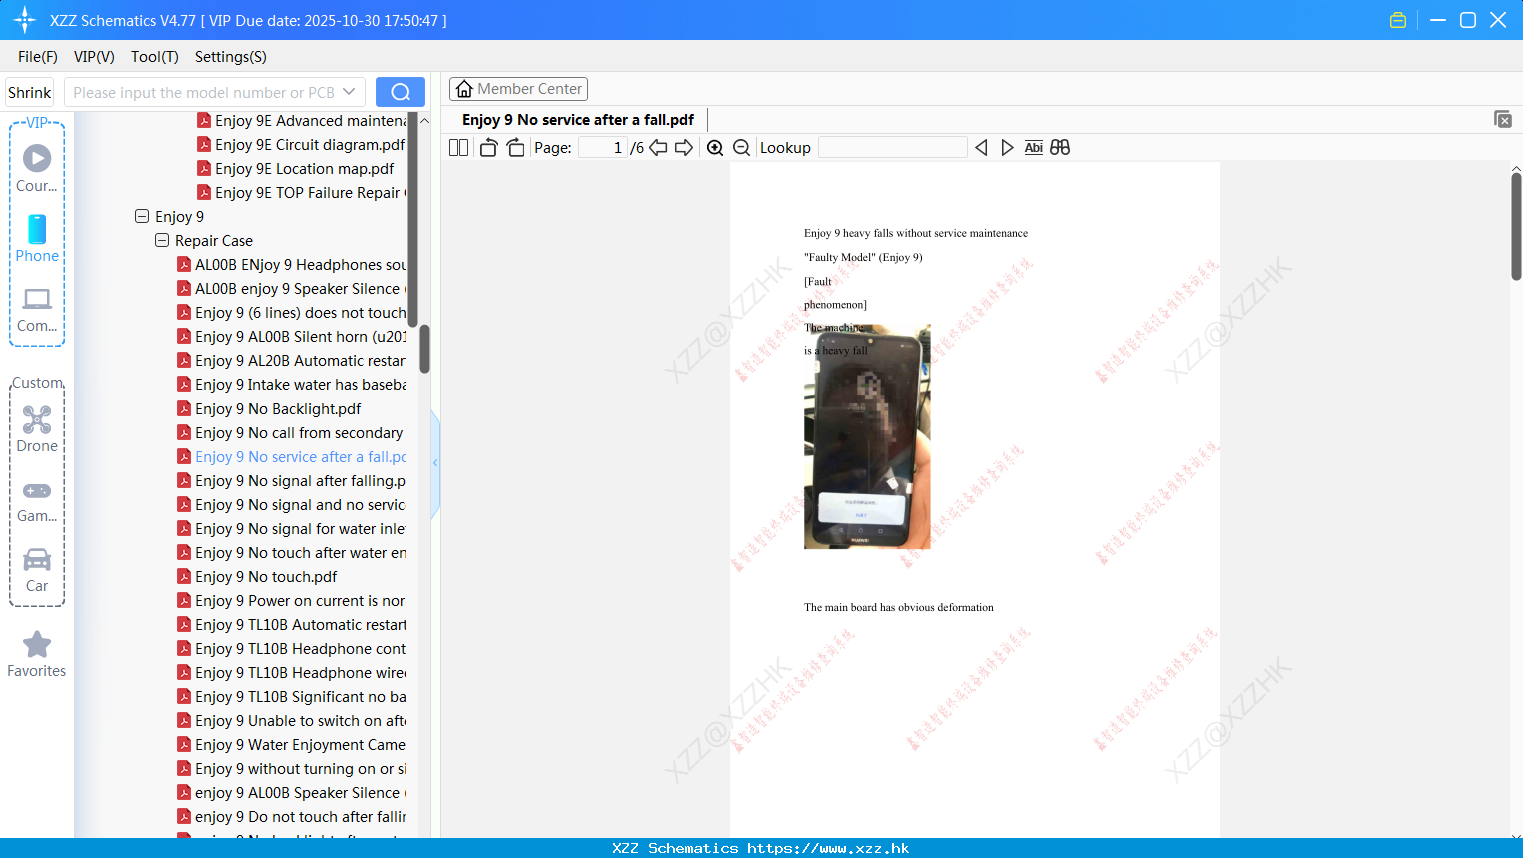1523x858 pixels.
Task: Collapse the Enjoy 9 tree node
Action: (142, 216)
